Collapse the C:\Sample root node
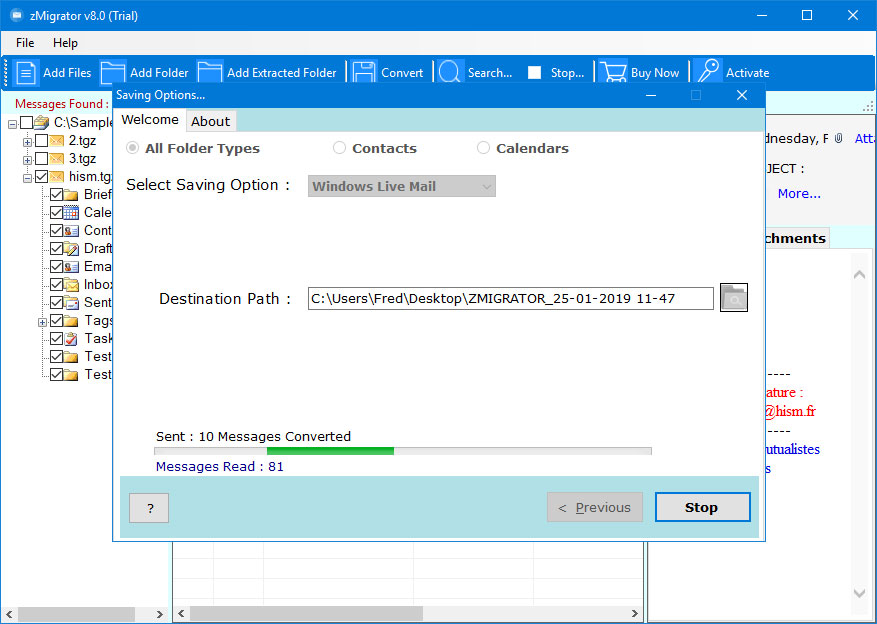This screenshot has height=624, width=877. tap(12, 124)
